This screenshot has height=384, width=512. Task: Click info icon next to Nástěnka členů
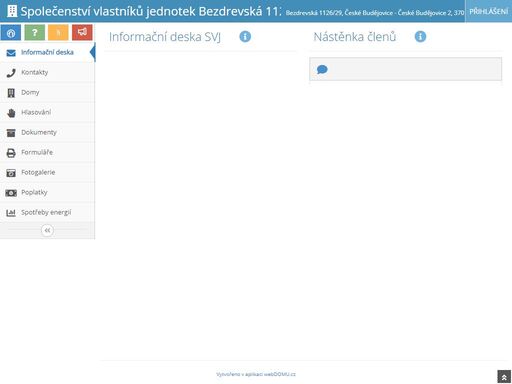point(420,36)
